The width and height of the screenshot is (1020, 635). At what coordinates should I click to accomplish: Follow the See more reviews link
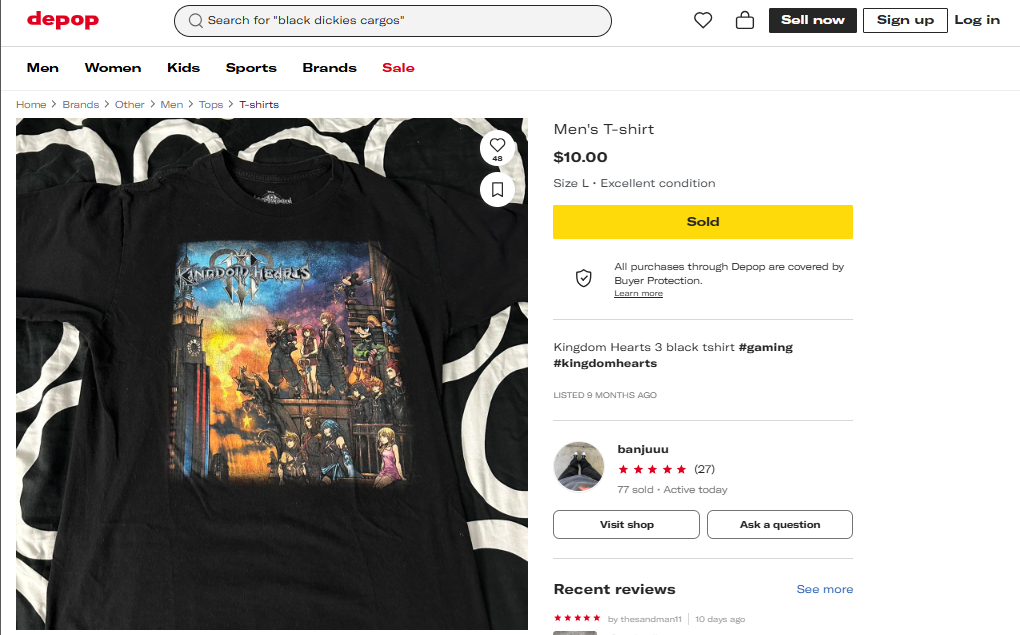tap(824, 589)
